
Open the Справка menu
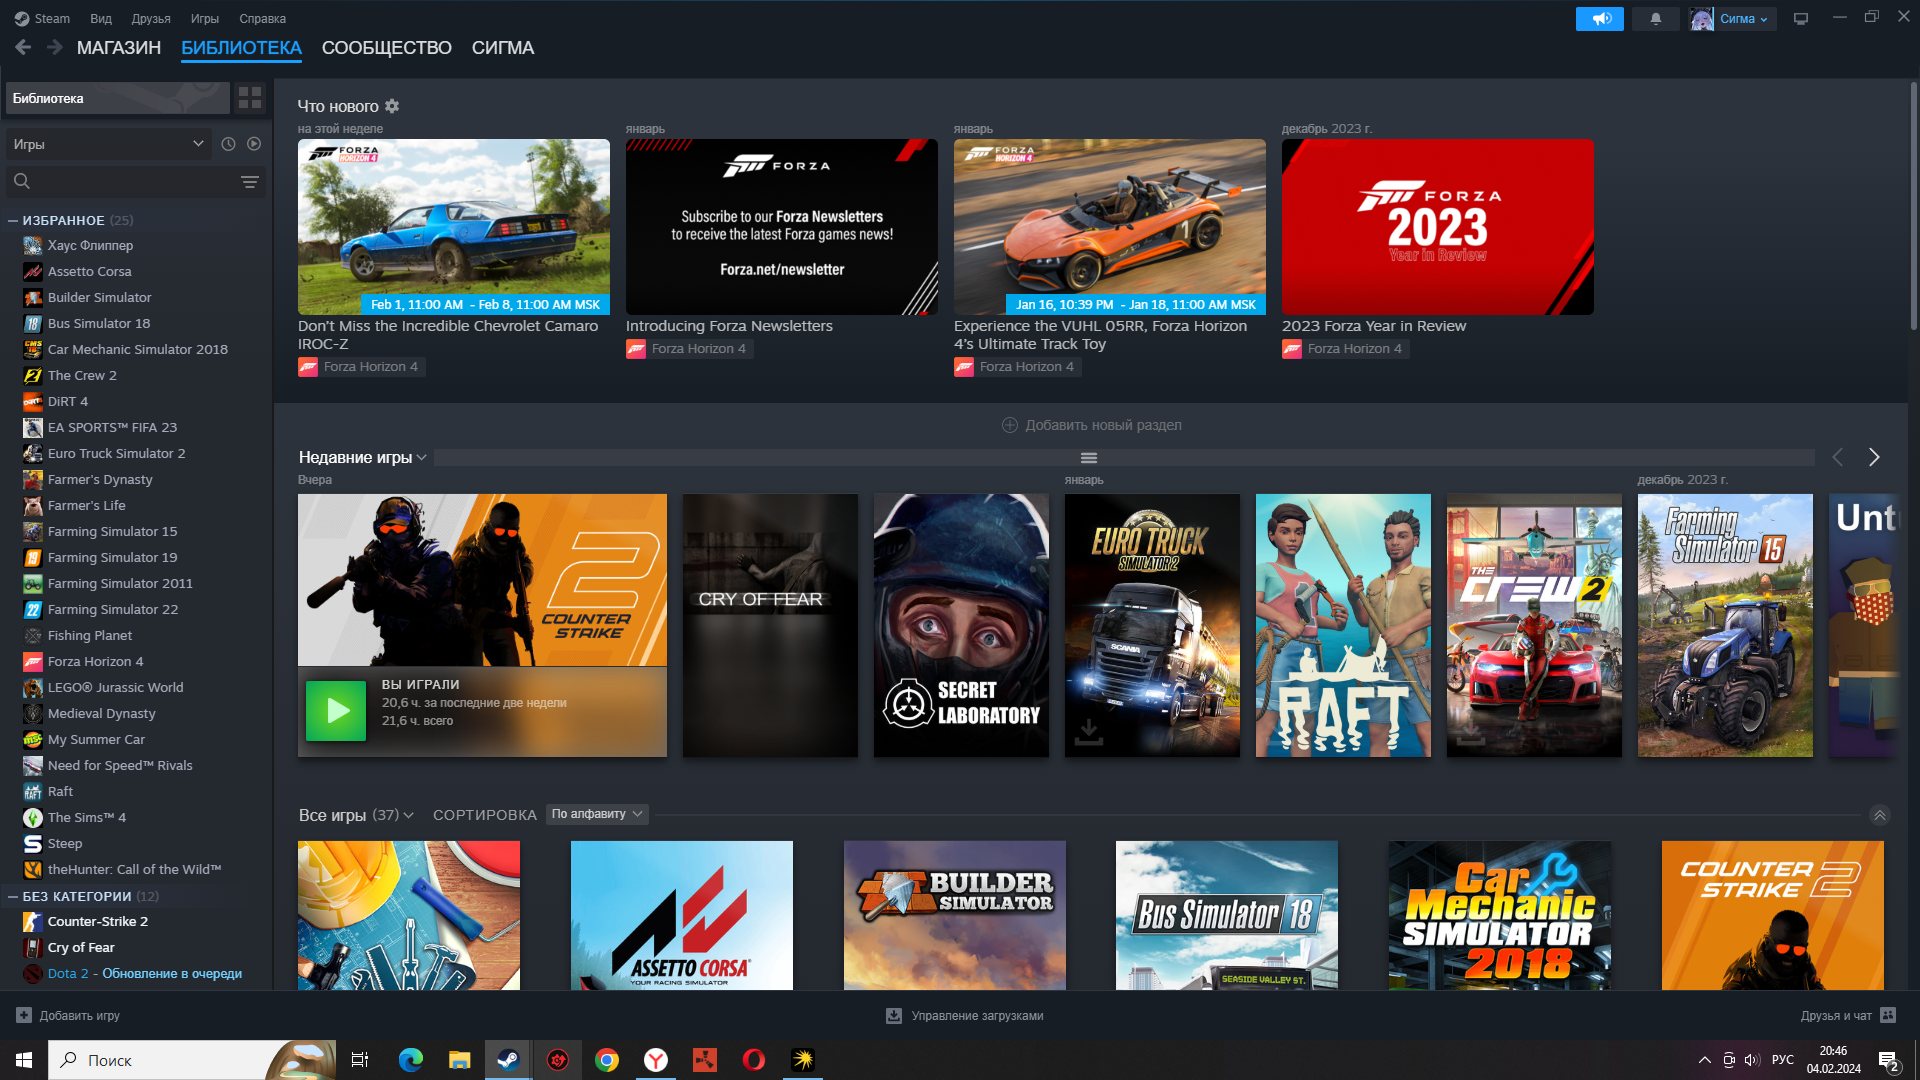(x=262, y=18)
